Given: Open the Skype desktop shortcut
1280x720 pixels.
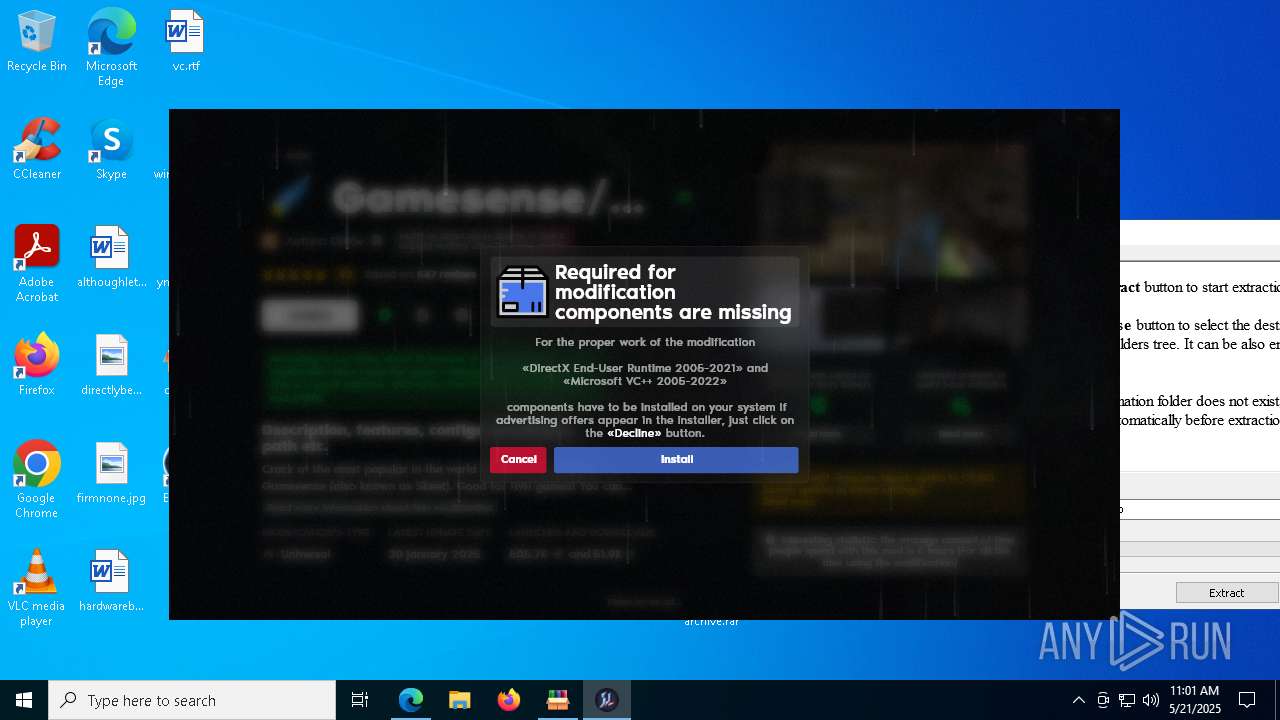Looking at the screenshot, I should (x=111, y=149).
